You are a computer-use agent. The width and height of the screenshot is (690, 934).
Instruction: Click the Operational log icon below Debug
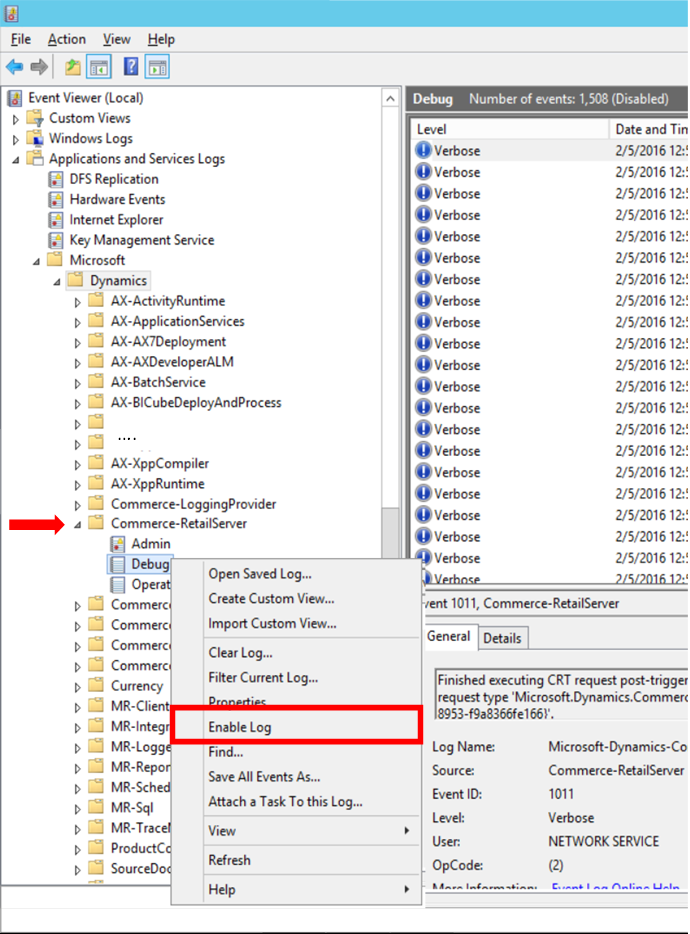pos(118,584)
